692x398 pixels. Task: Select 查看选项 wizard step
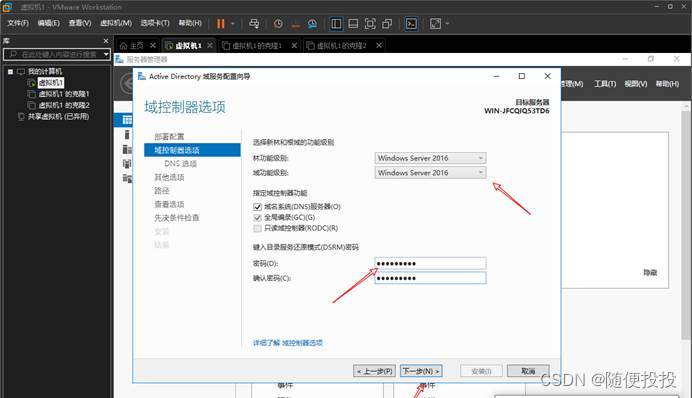click(169, 204)
